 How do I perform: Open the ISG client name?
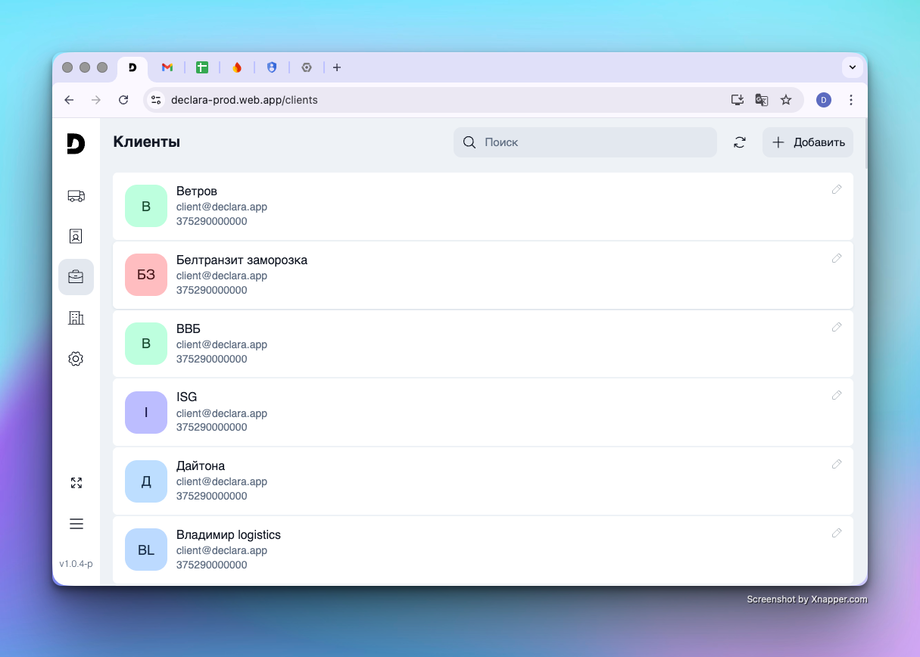click(x=187, y=397)
